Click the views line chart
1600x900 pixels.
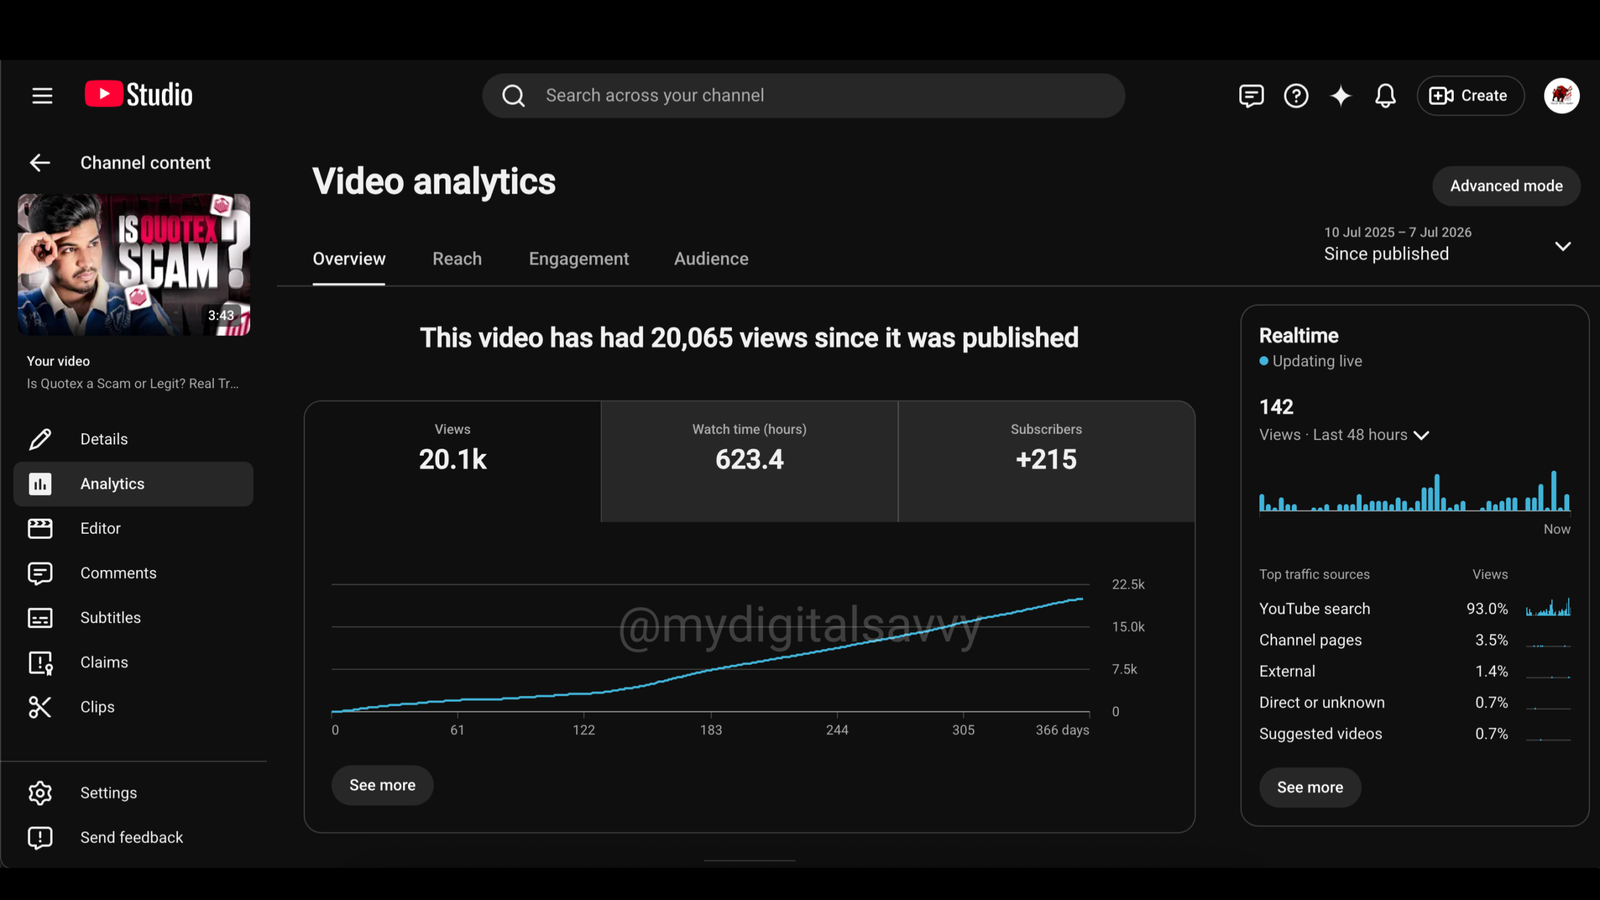(x=710, y=648)
